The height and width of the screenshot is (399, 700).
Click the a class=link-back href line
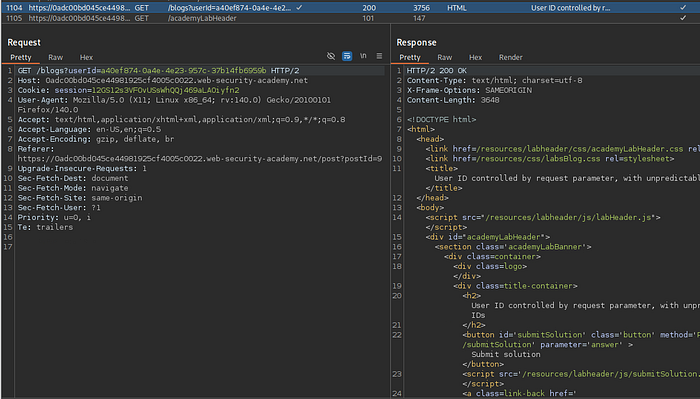(x=519, y=393)
